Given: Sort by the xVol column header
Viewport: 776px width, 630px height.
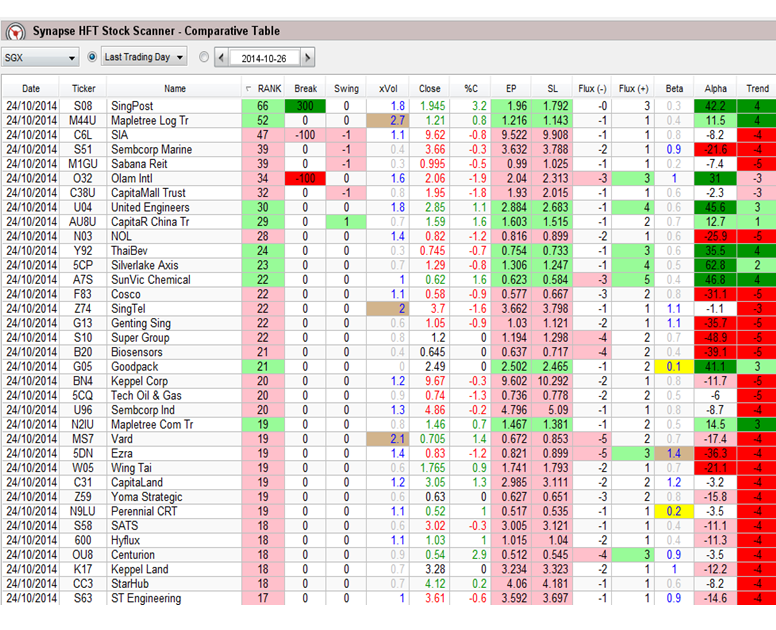Looking at the screenshot, I should [x=388, y=89].
